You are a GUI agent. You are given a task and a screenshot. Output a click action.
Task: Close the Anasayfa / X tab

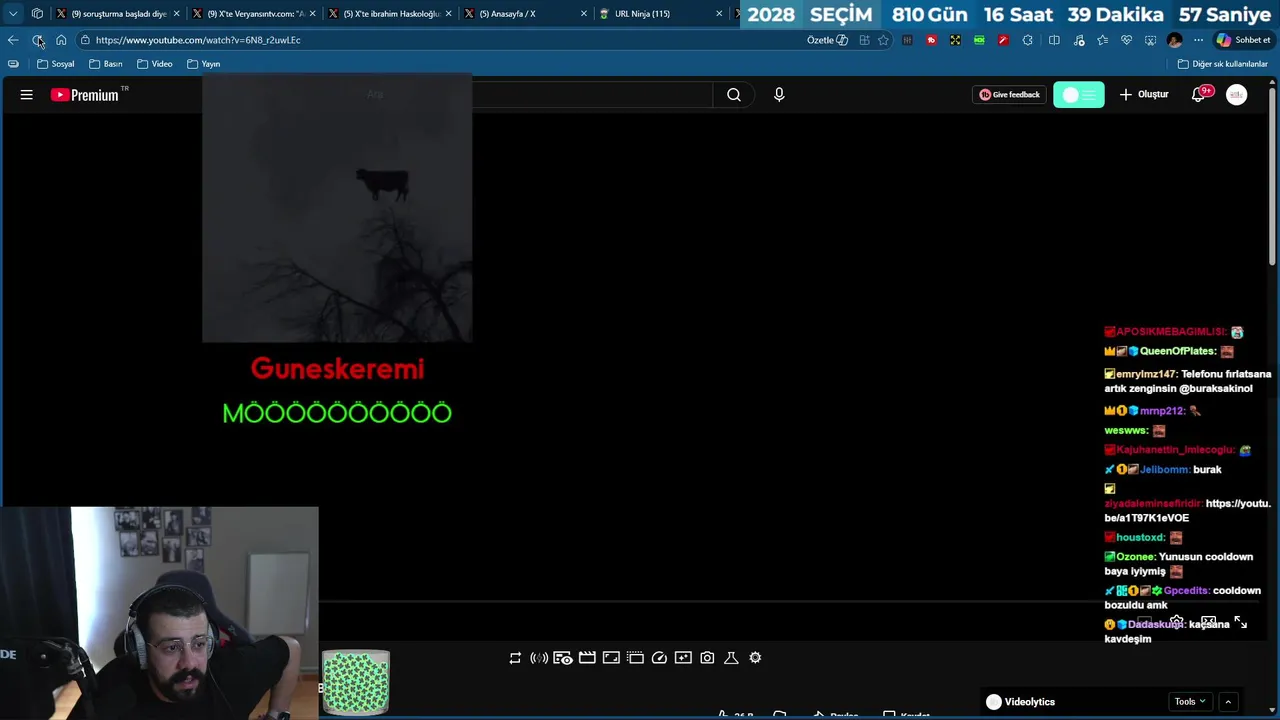tap(584, 14)
